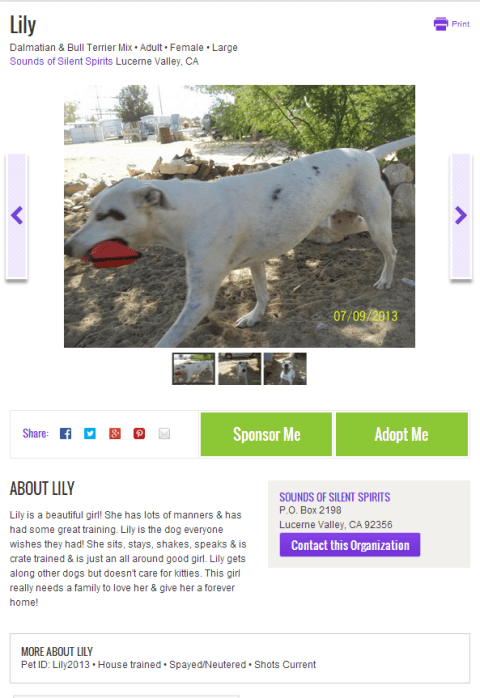Open Sounds of Silent Spirits header link
The image size is (480, 698).
point(61,61)
